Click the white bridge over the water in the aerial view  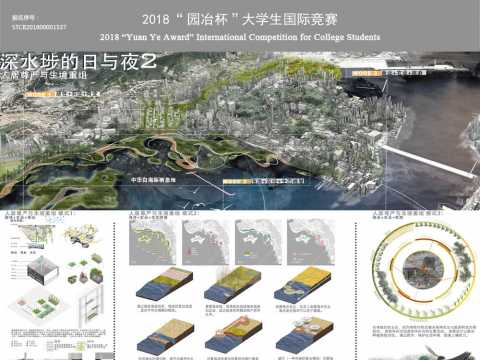[430, 162]
